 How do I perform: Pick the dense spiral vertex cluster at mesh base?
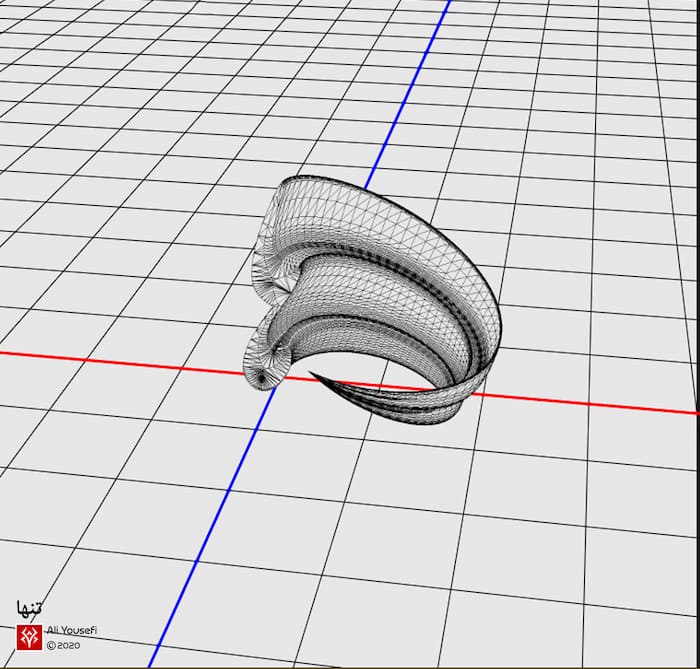[x=263, y=377]
